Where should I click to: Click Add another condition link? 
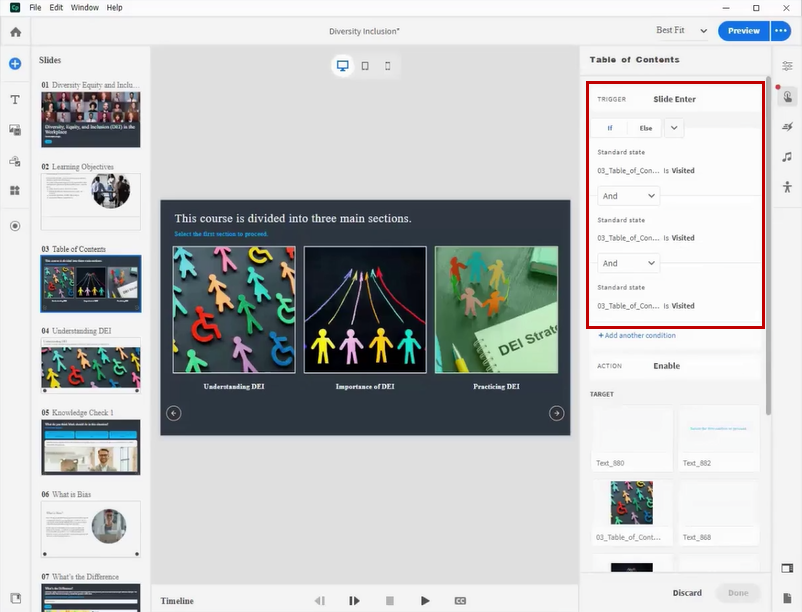point(637,335)
